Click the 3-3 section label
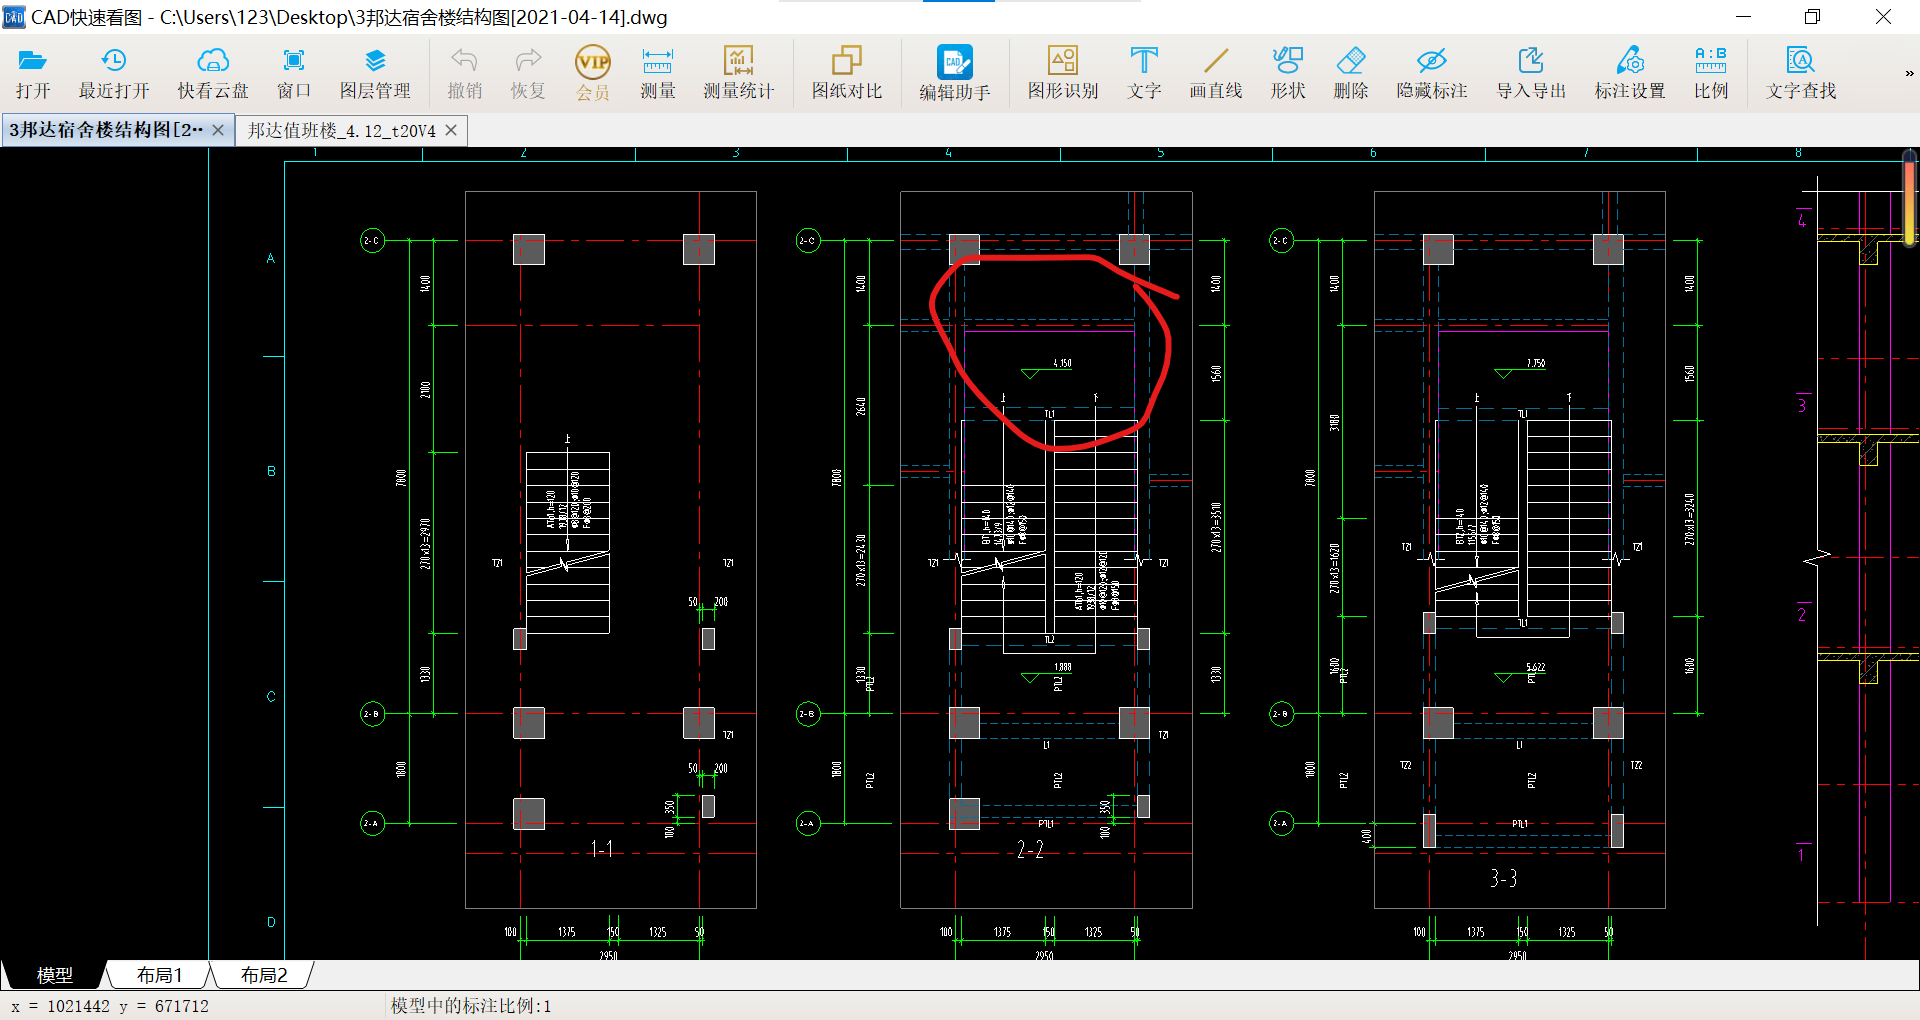The image size is (1920, 1020). (x=1503, y=879)
